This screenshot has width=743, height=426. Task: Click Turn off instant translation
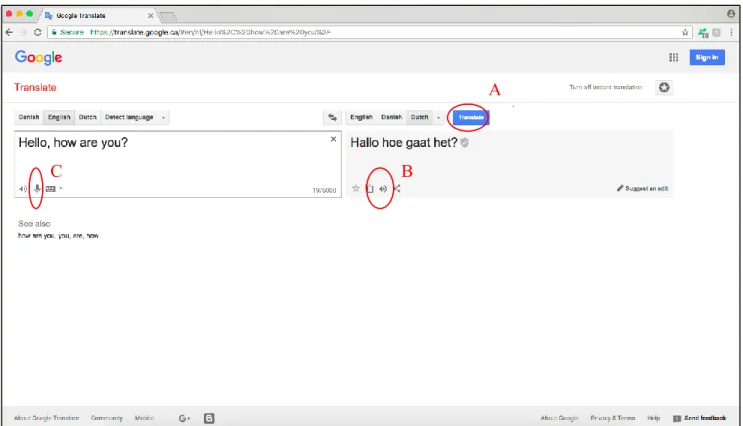pyautogui.click(x=606, y=87)
